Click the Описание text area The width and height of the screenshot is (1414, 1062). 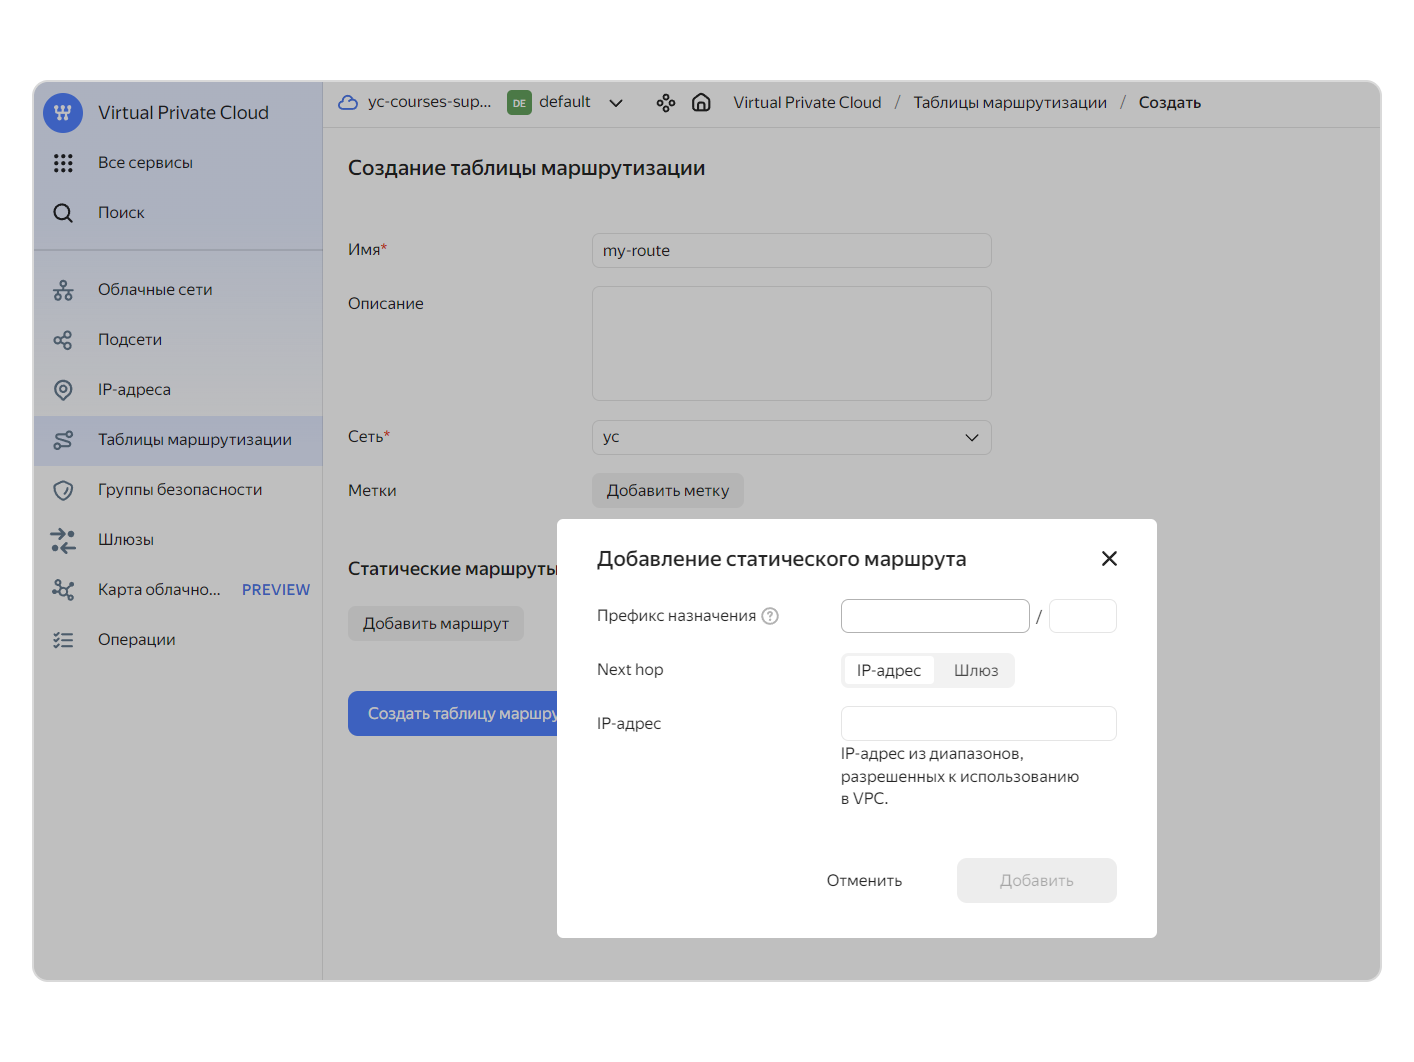(x=792, y=344)
